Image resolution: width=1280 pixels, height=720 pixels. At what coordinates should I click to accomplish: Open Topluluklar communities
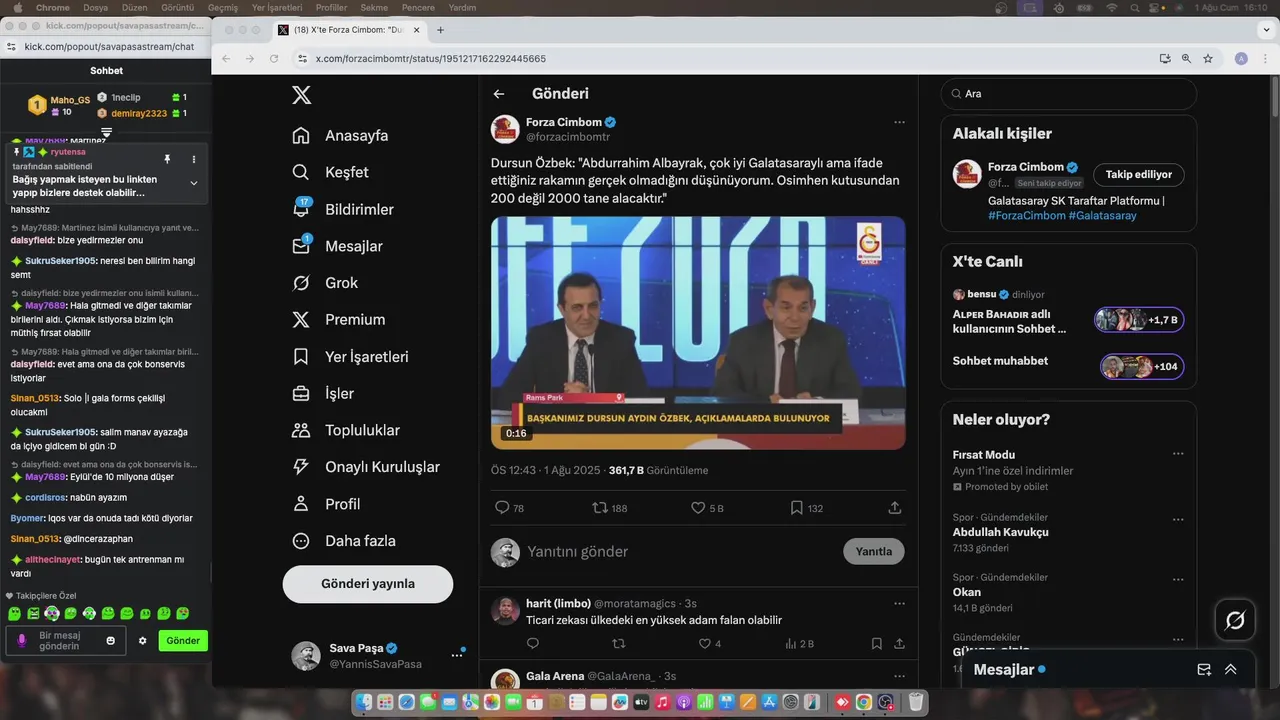click(x=345, y=430)
